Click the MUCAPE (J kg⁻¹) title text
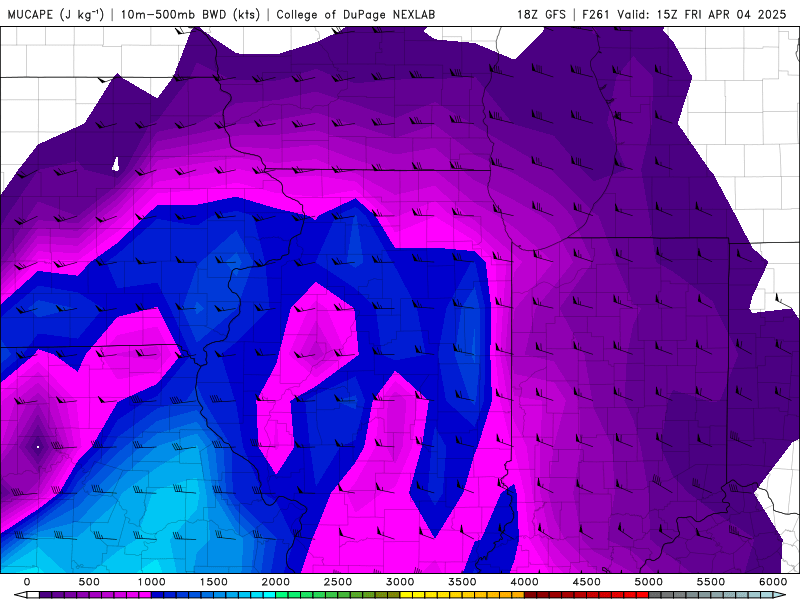Screen dimensions: 800x600 pyautogui.click(x=56, y=14)
